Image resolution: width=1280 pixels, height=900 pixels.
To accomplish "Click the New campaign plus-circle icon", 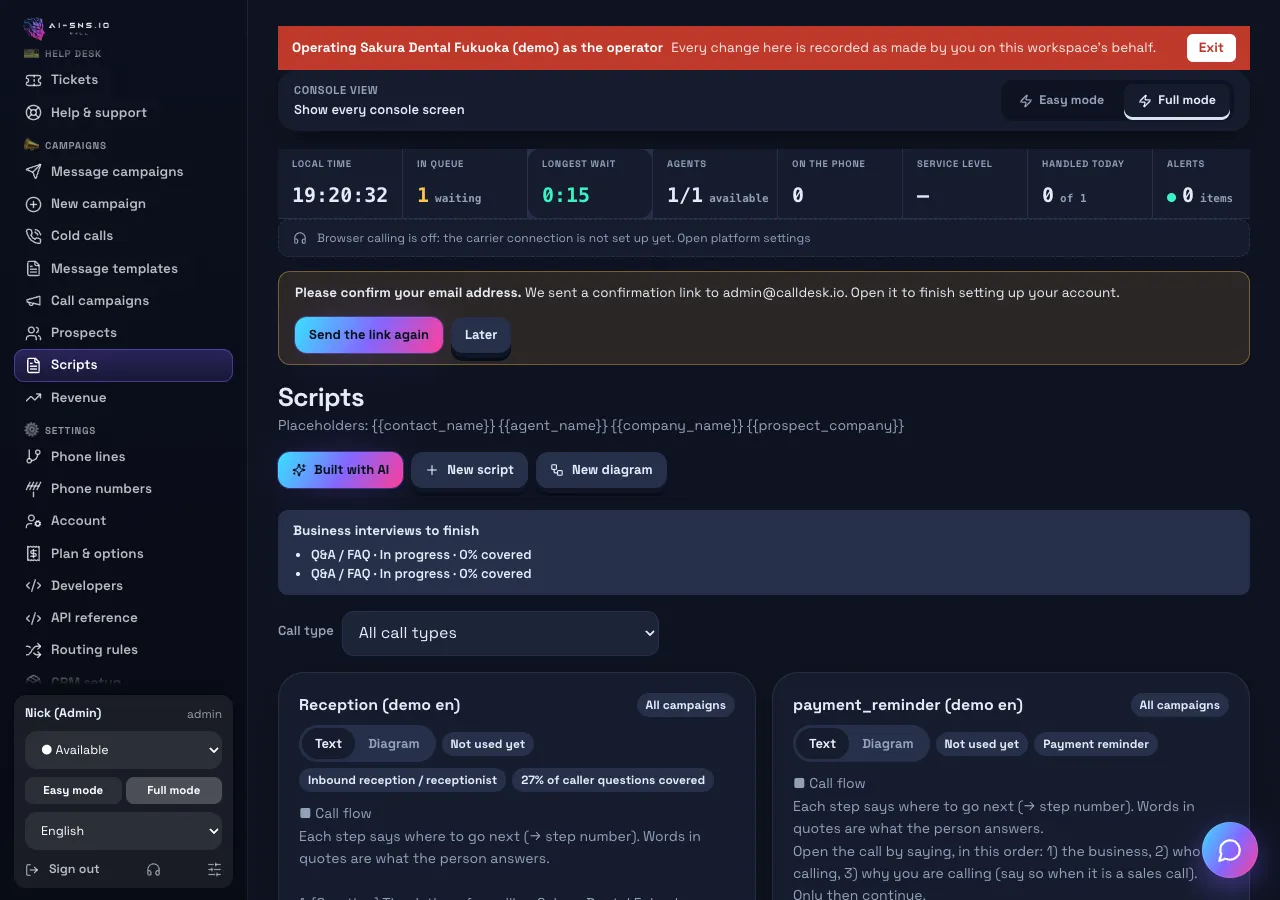I will tap(33, 204).
